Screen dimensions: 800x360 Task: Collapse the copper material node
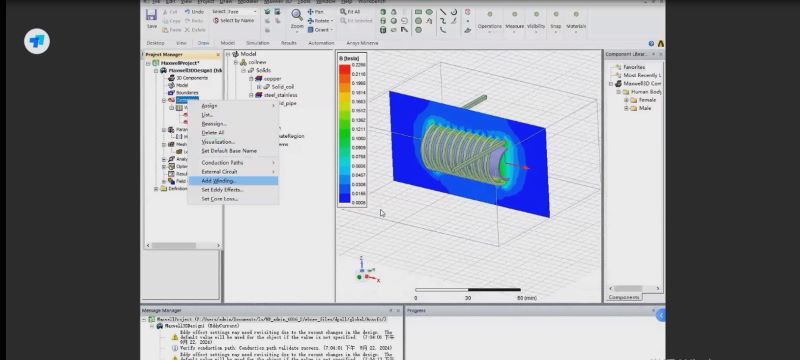[251, 79]
